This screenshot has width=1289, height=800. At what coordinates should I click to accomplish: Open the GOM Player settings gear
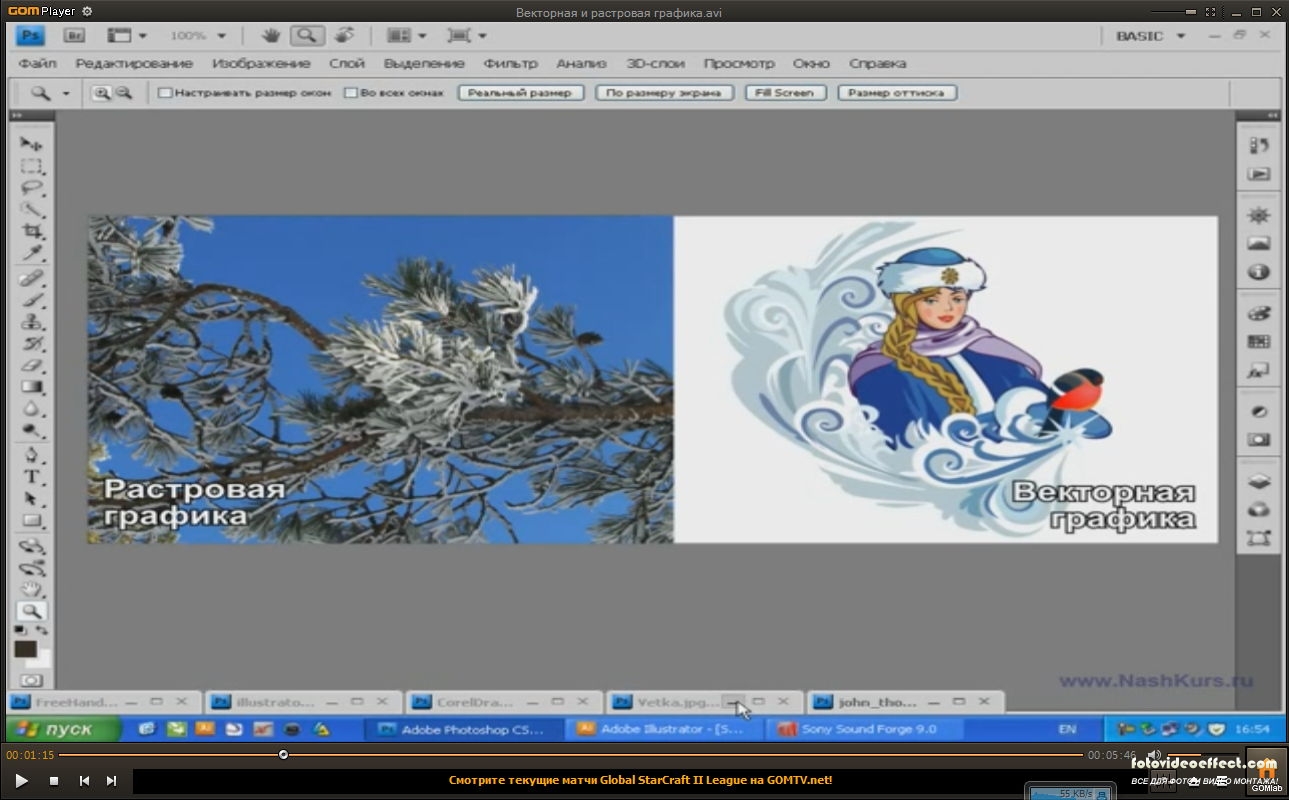tap(87, 11)
